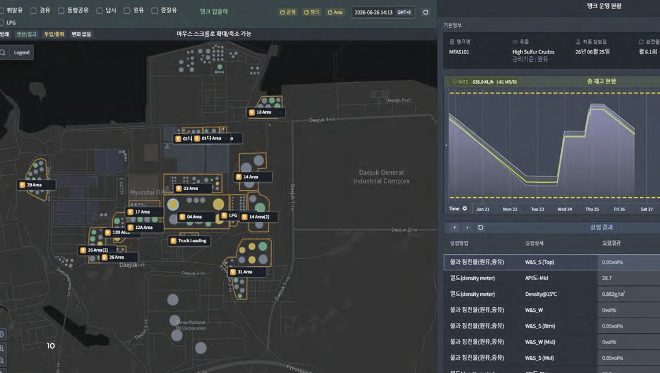
Task: Click the green 탱크 입출하 link
Action: [x=214, y=11]
